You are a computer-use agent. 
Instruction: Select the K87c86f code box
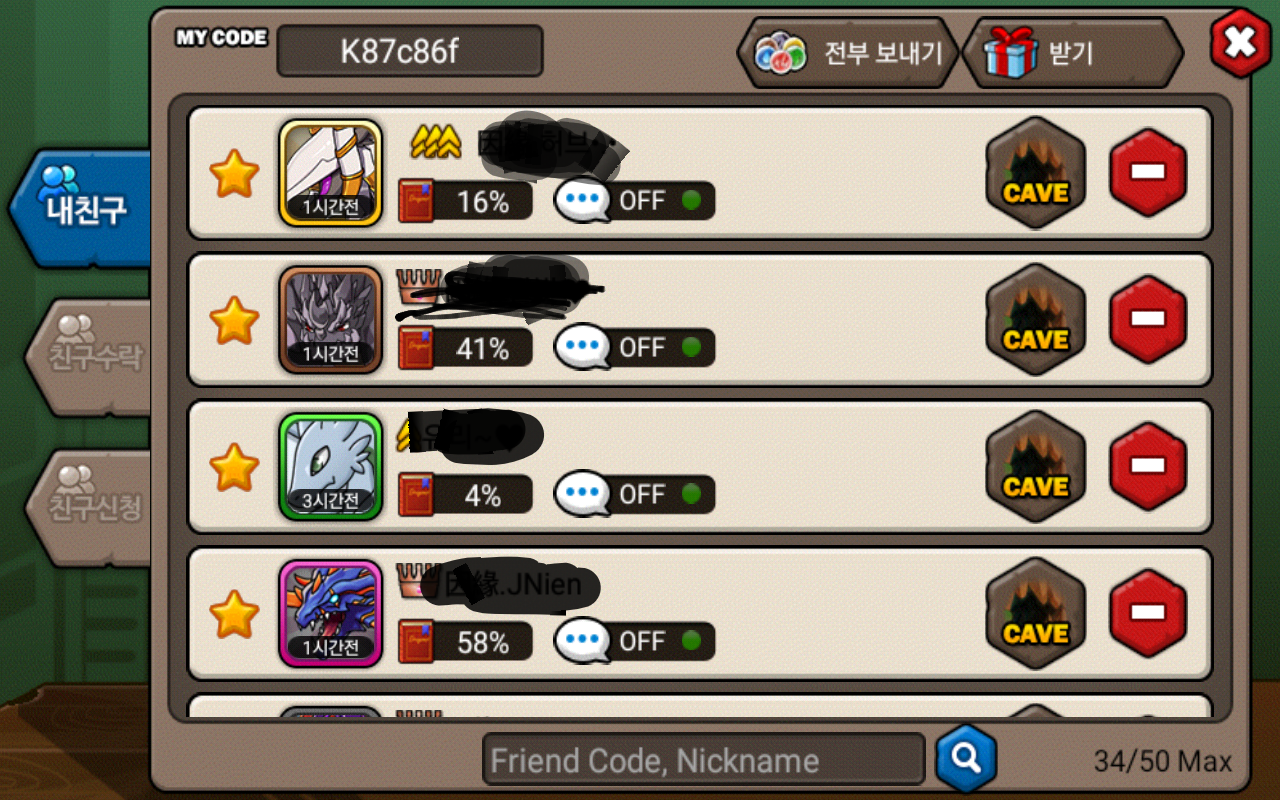(410, 51)
